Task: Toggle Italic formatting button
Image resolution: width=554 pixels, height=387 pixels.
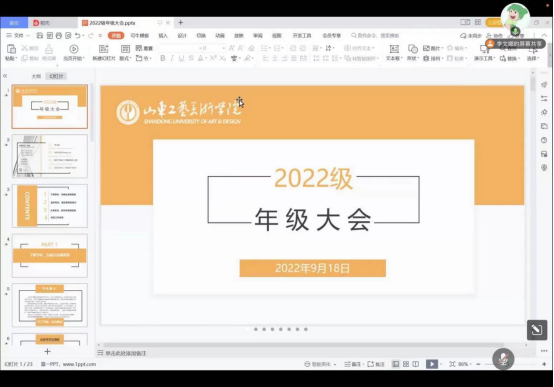Action: pyautogui.click(x=172, y=58)
